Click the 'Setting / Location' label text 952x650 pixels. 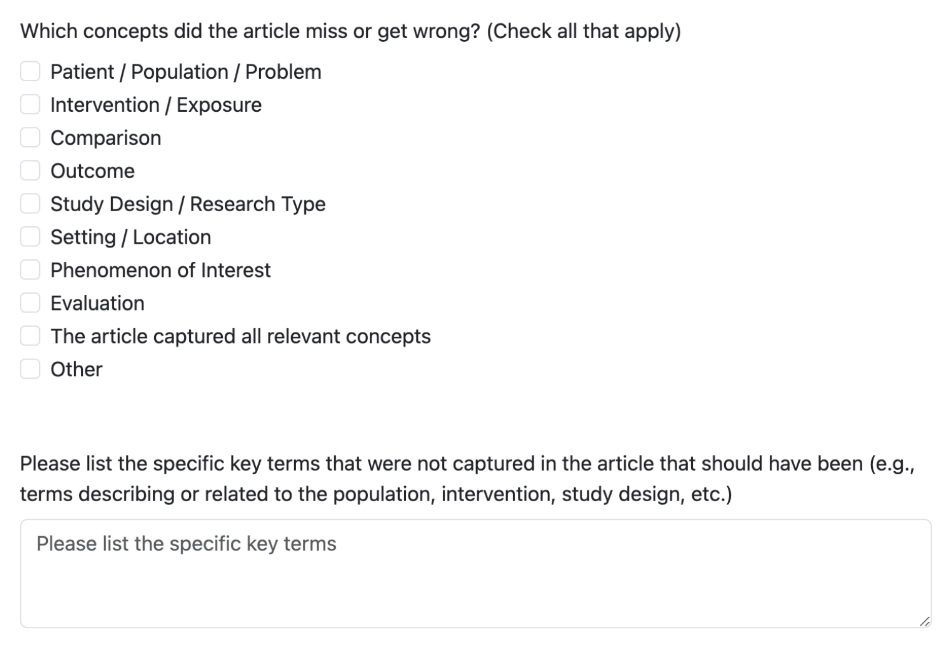pos(131,237)
